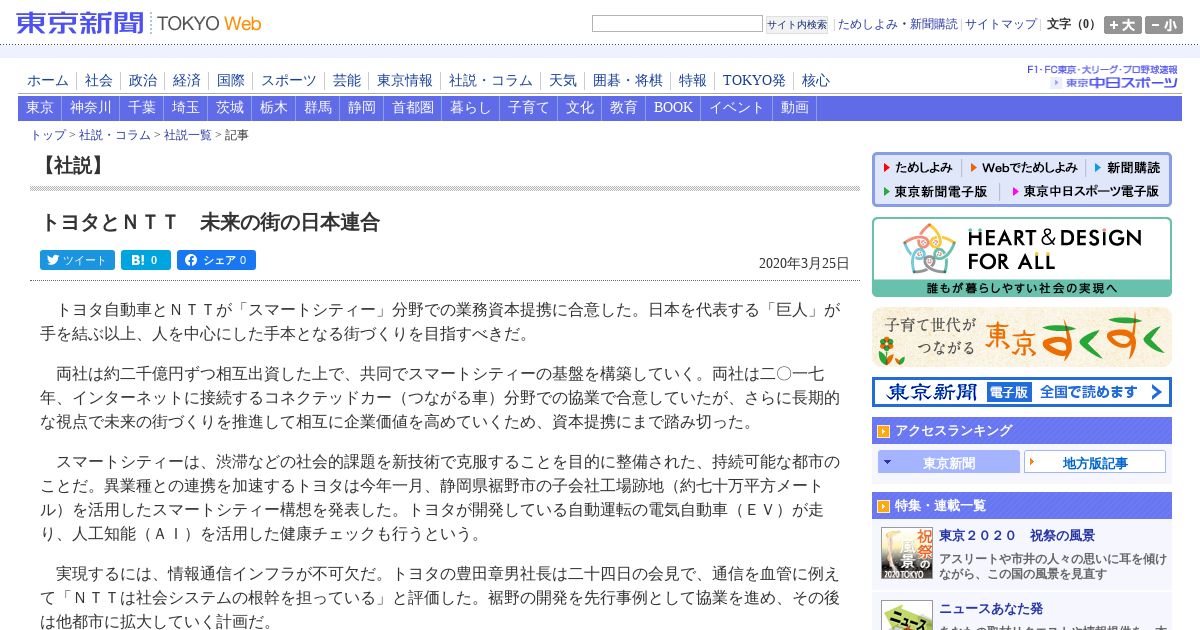Open 芸能 section
Viewport: 1200px width, 630px height.
point(347,80)
